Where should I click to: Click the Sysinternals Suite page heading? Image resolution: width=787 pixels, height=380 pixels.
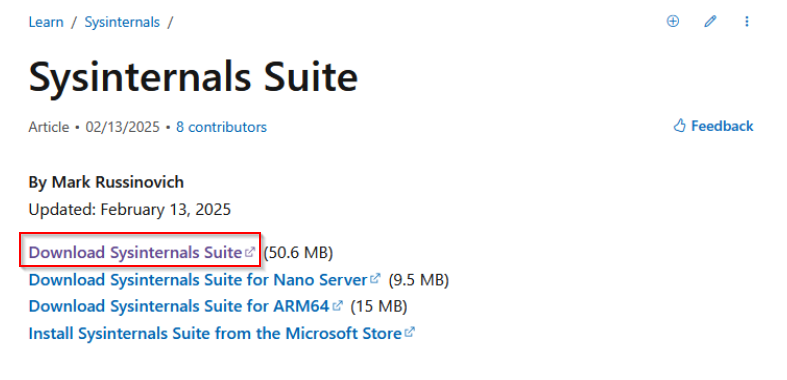coord(193,77)
